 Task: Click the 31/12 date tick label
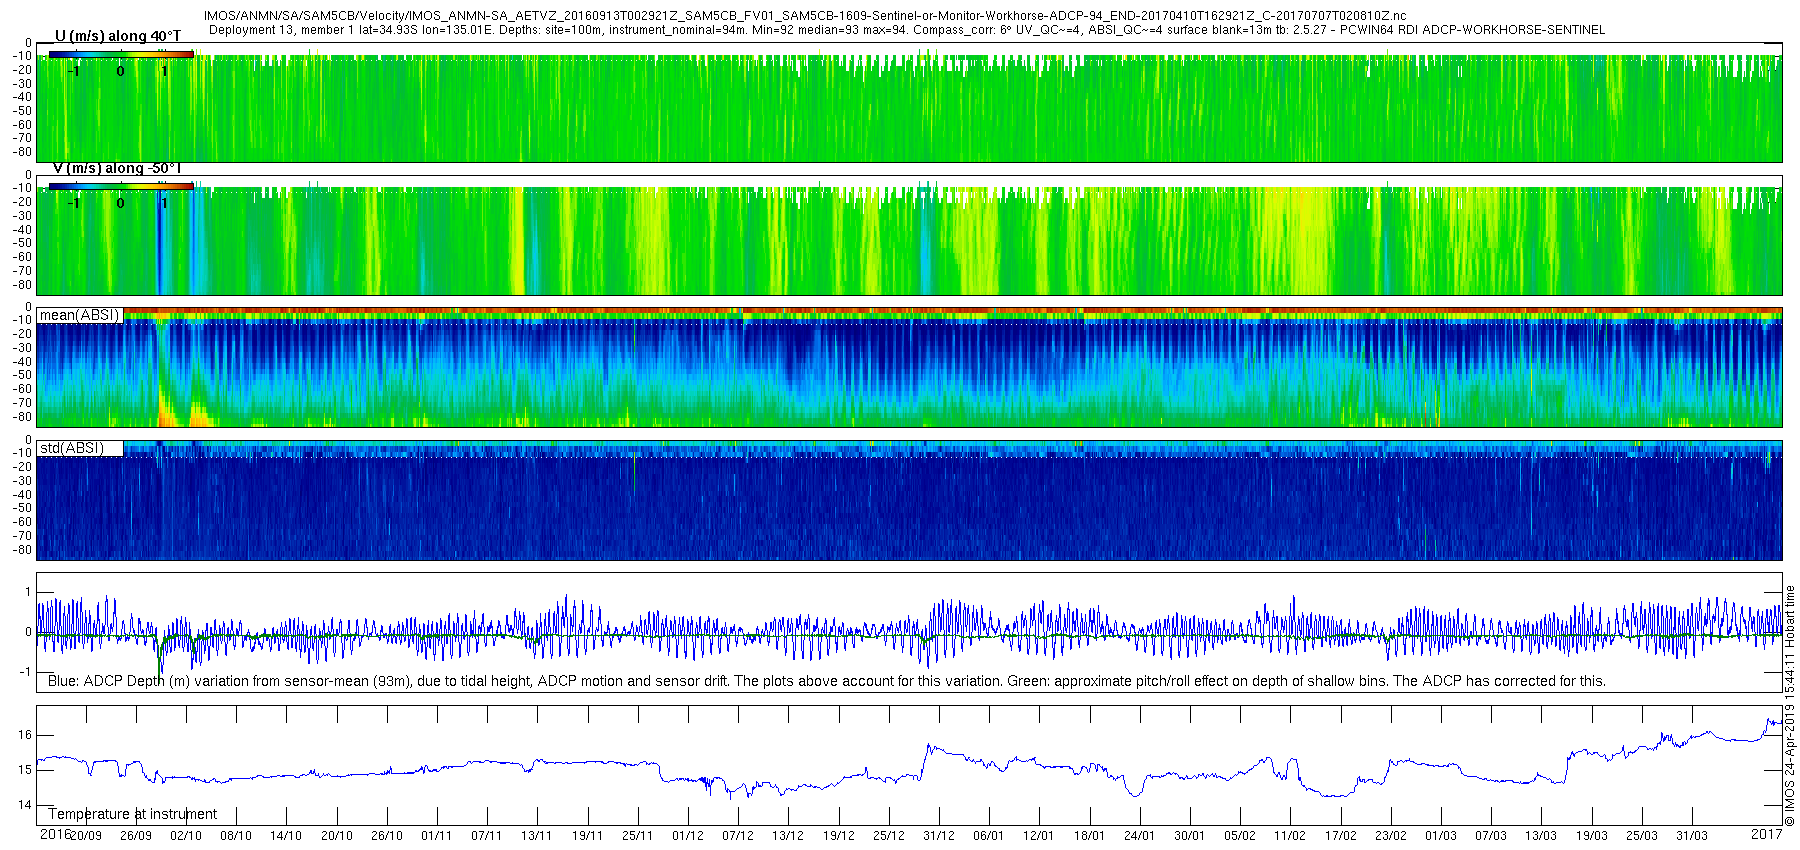(938, 836)
